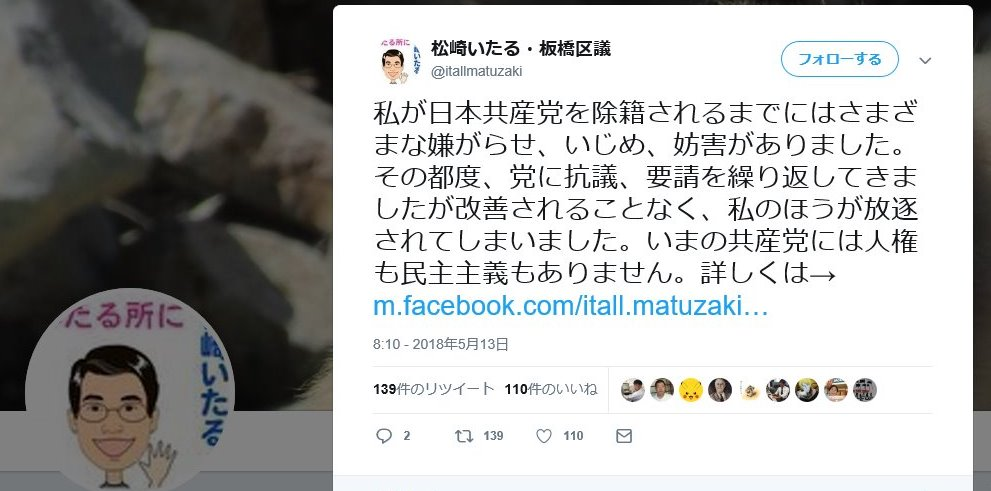Send tweet via envelope message icon
The width and height of the screenshot is (991, 491).
pyautogui.click(x=624, y=436)
